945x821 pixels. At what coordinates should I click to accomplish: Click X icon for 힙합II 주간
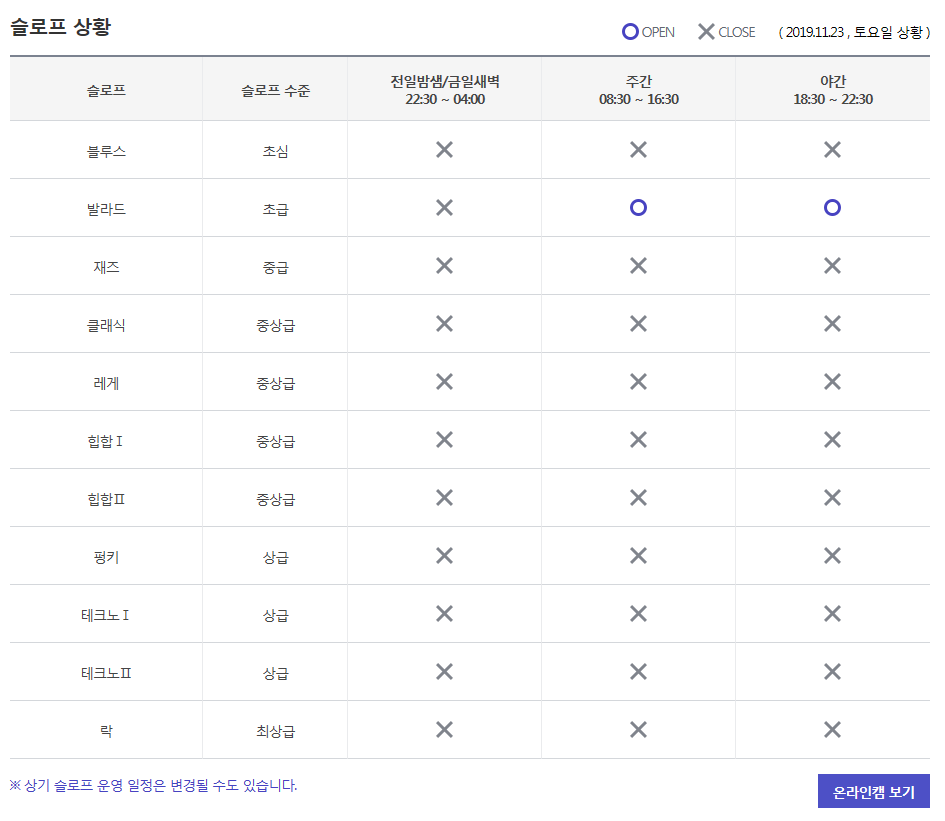pos(638,497)
